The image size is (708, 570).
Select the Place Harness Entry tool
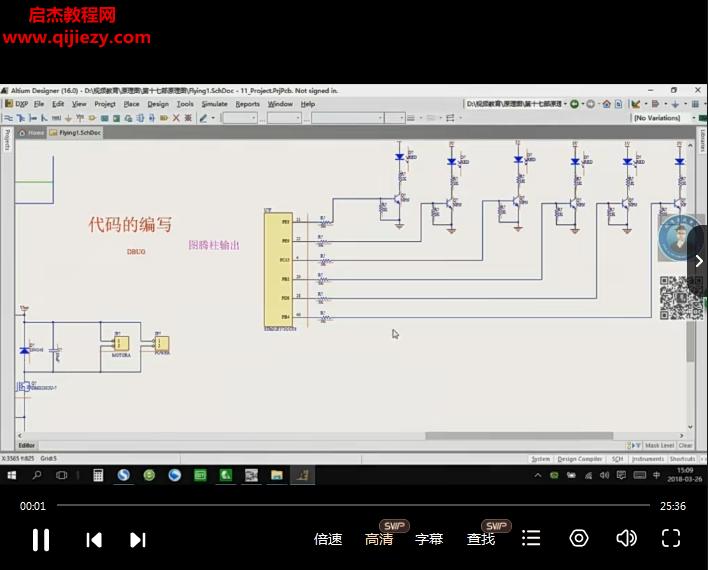(x=152, y=118)
